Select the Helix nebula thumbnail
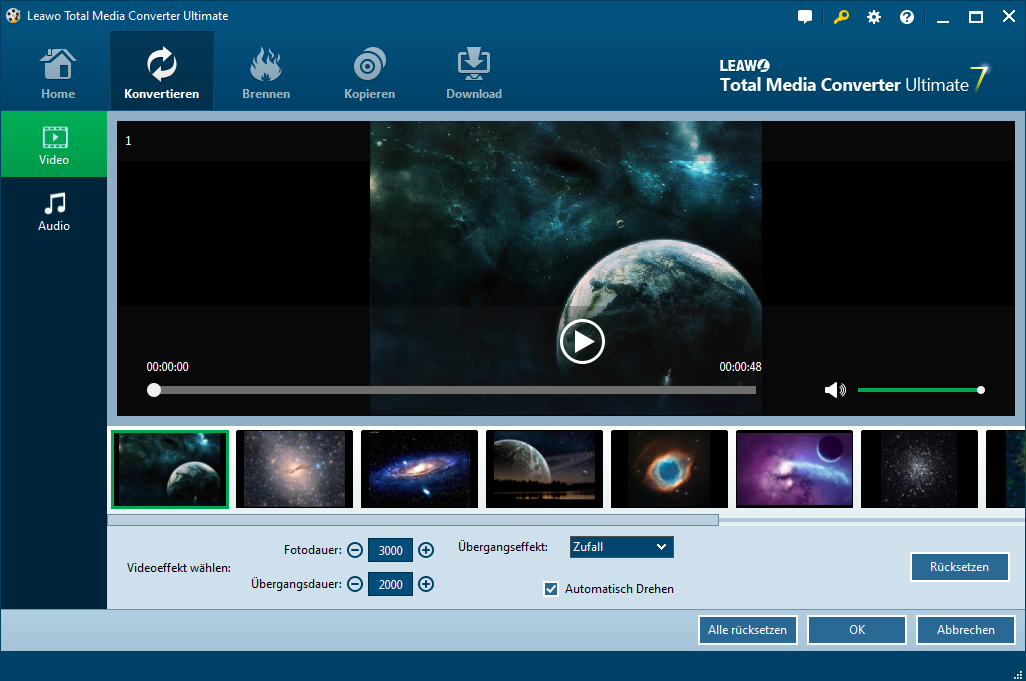The width and height of the screenshot is (1026, 681). 669,469
